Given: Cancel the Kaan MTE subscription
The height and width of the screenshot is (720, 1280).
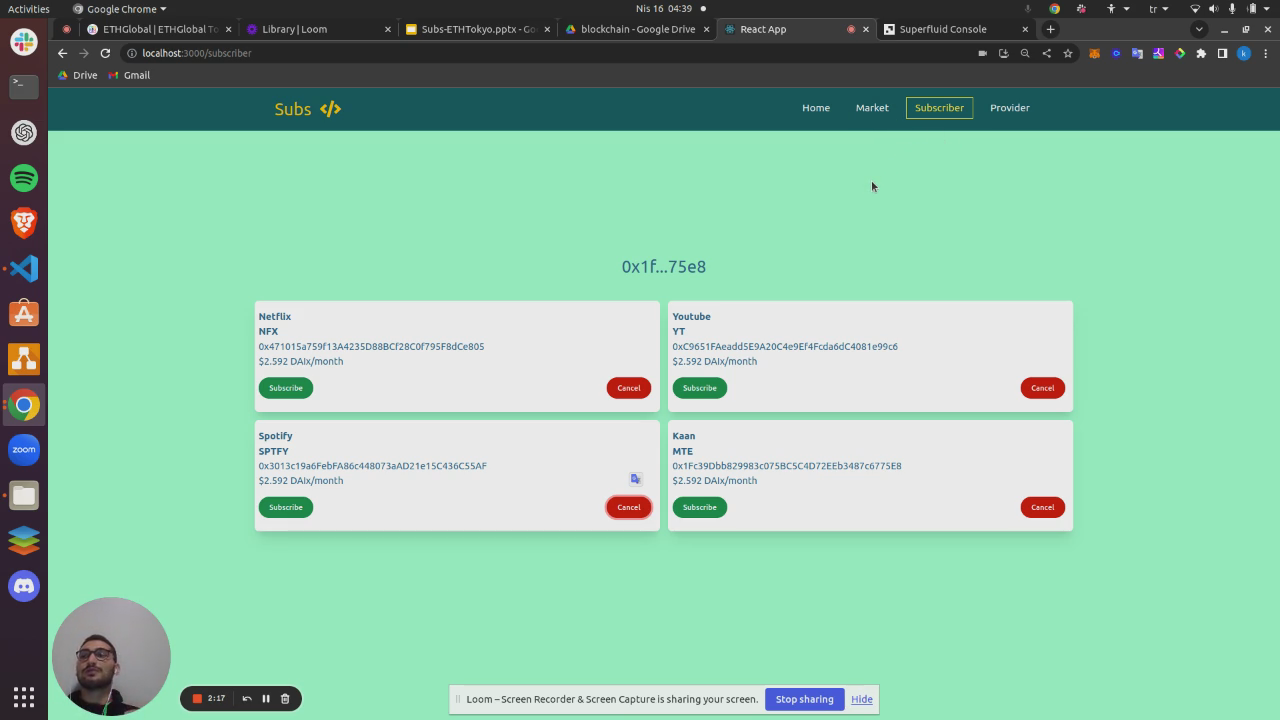Looking at the screenshot, I should (1043, 507).
